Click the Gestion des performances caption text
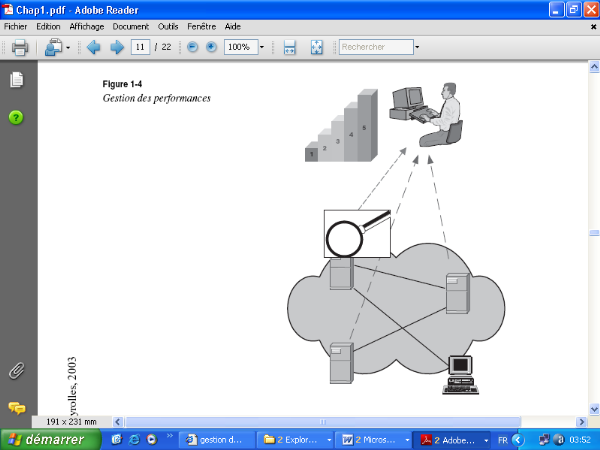The image size is (600, 450). click(x=157, y=98)
